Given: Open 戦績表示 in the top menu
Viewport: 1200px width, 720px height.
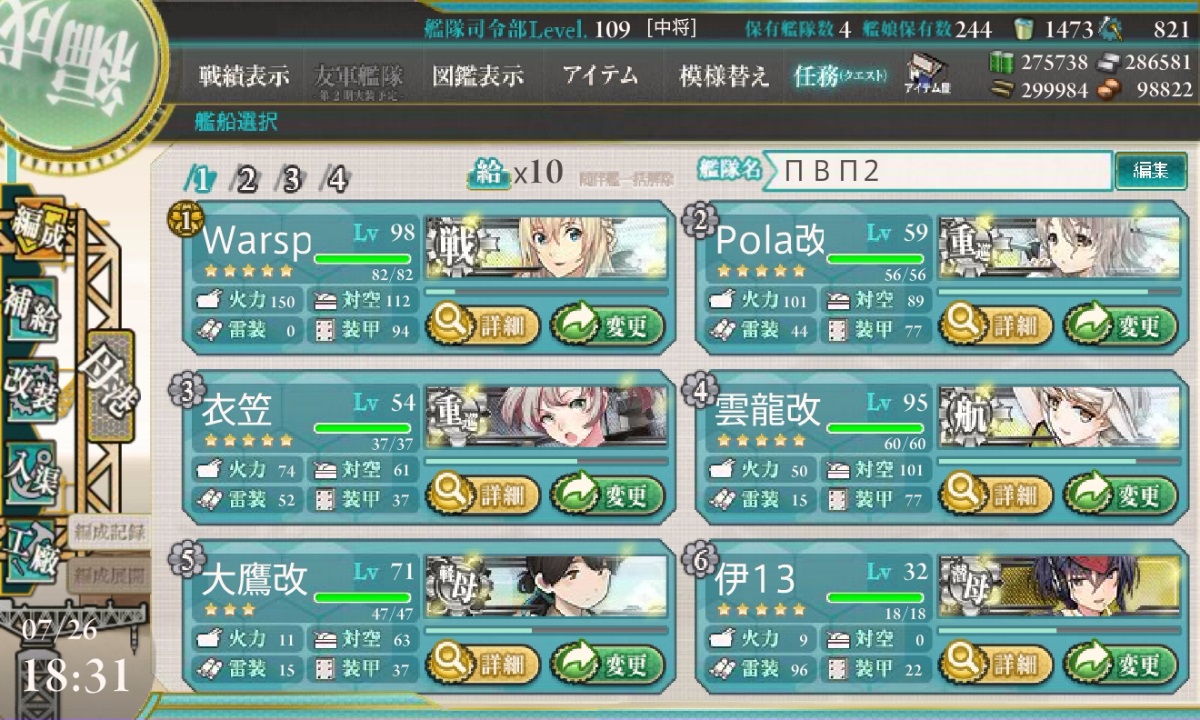Looking at the screenshot, I should click(x=243, y=76).
